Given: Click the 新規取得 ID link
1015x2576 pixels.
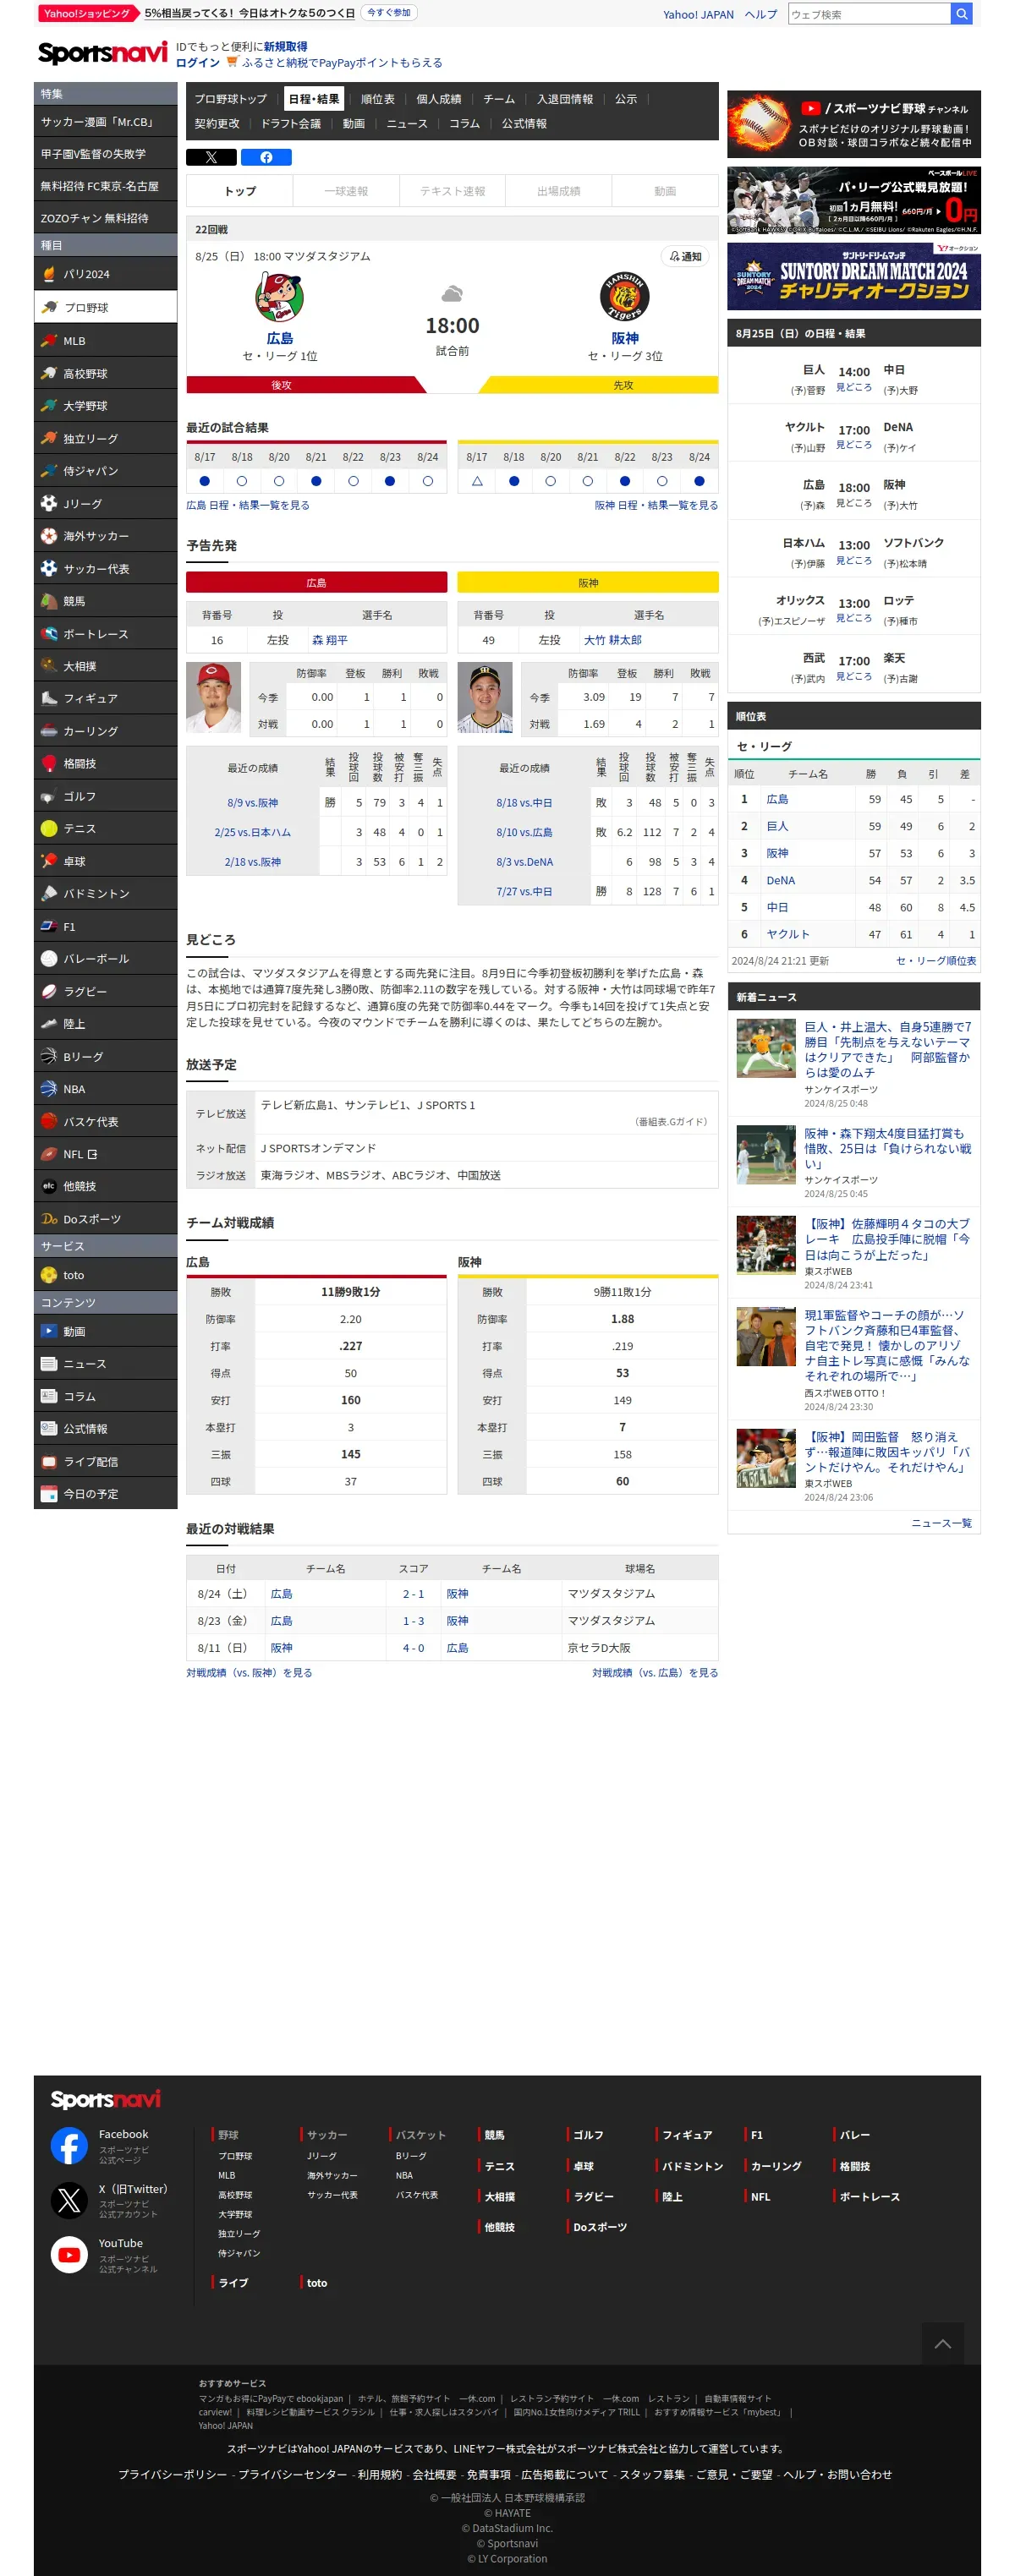Looking at the screenshot, I should [285, 46].
